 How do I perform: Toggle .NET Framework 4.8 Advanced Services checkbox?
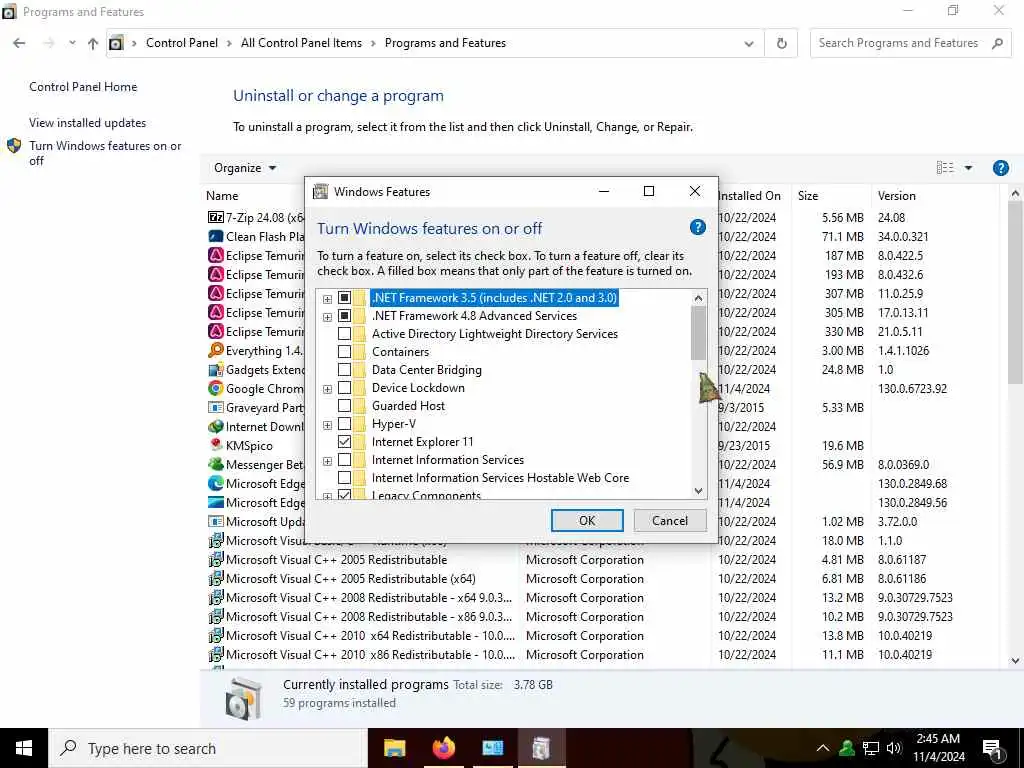[x=344, y=316]
